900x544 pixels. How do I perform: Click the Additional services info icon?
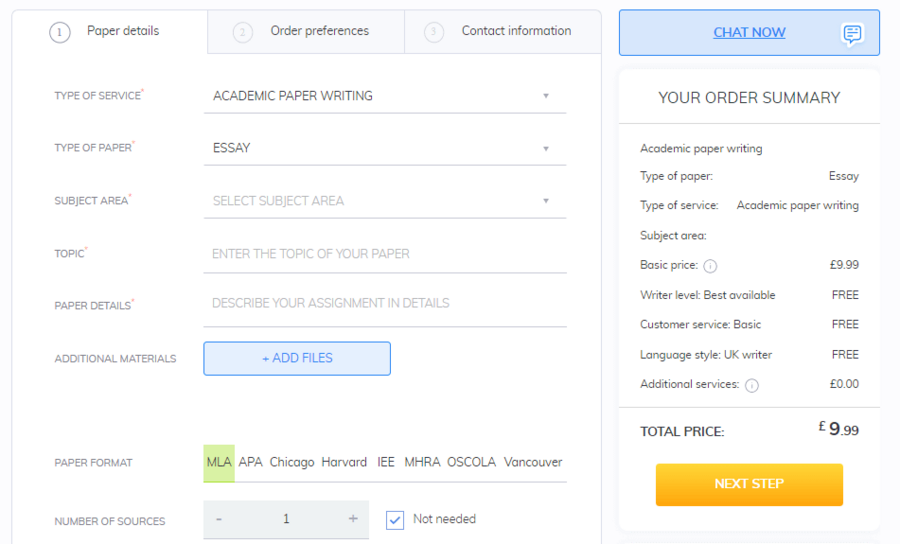(x=751, y=386)
